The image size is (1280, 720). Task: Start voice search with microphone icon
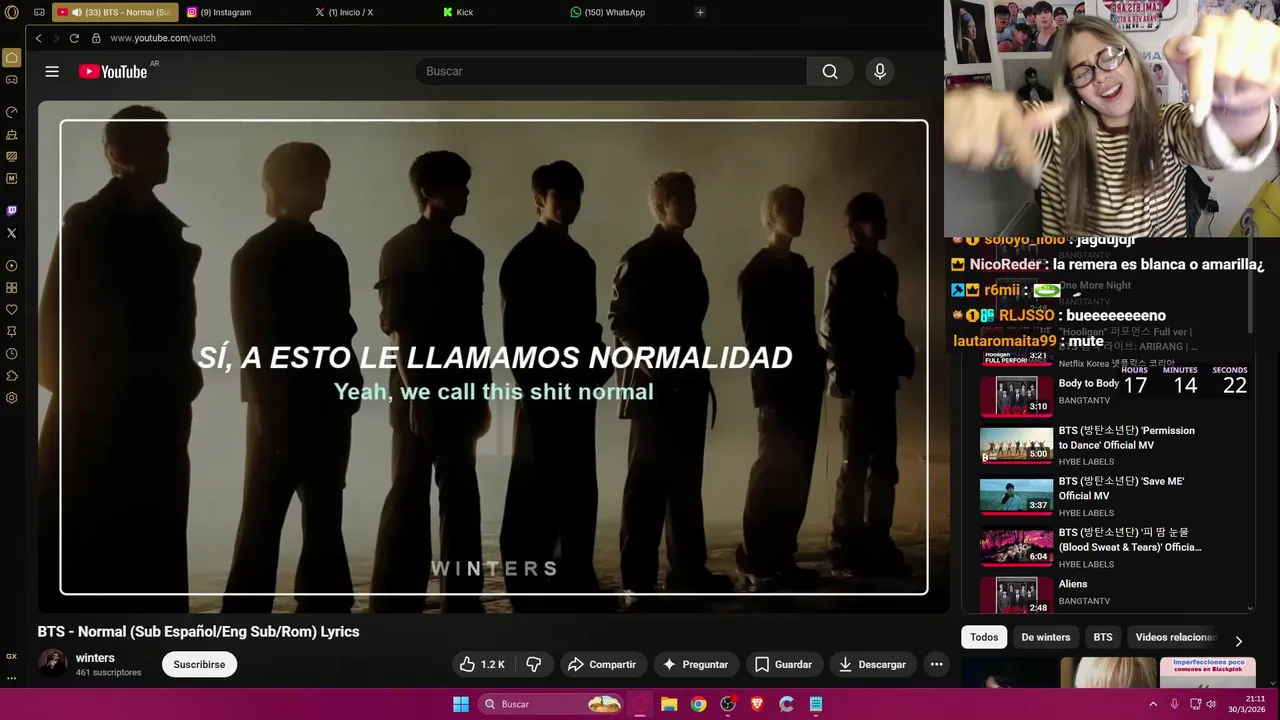[x=880, y=71]
